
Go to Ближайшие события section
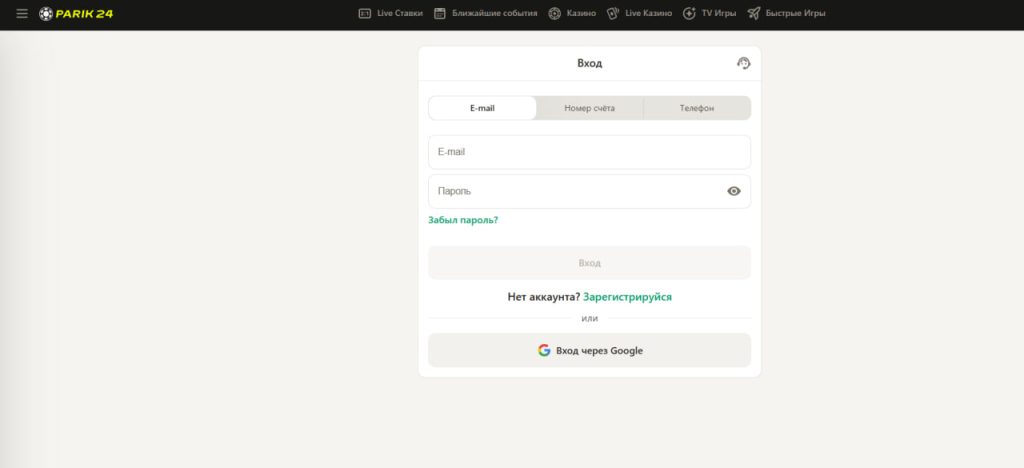pos(485,13)
